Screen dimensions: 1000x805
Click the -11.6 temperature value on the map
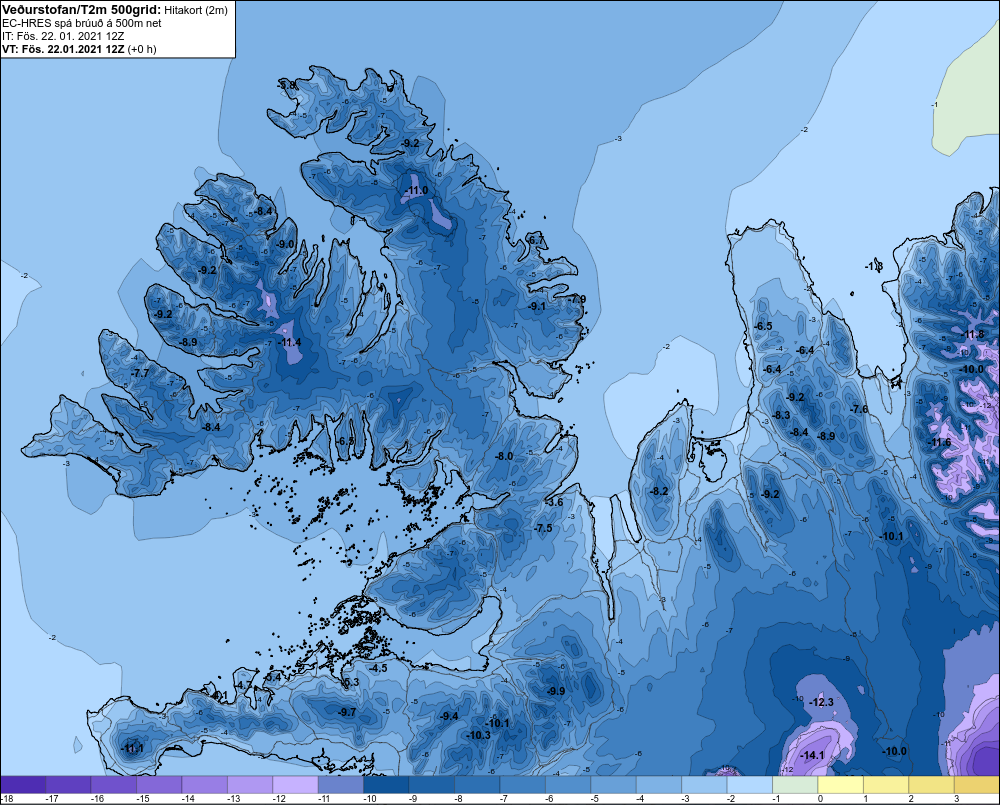(939, 442)
